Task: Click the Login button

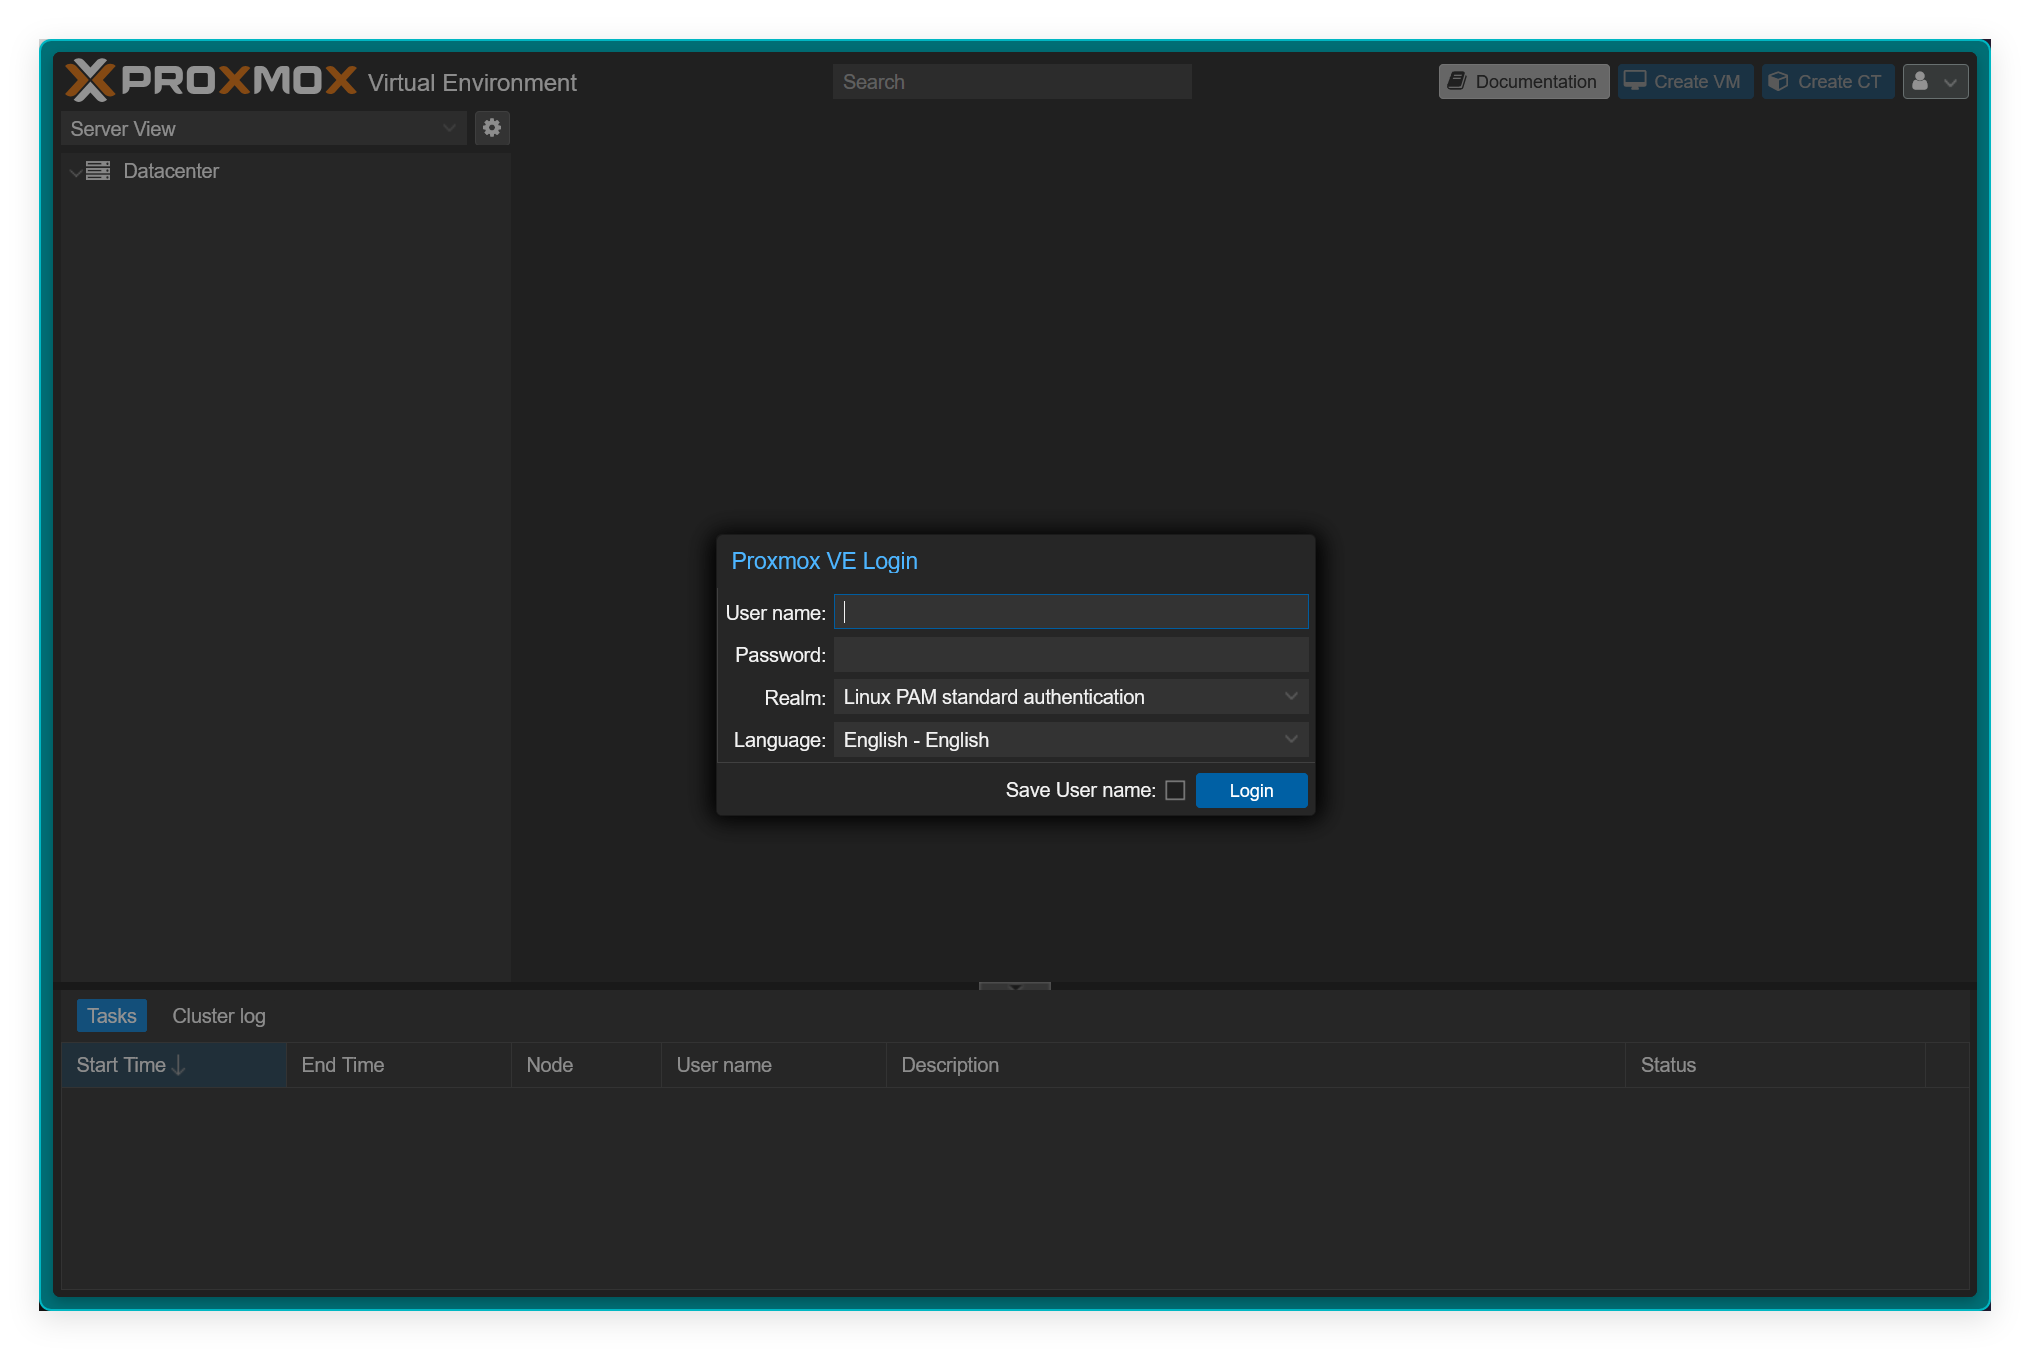Action: [1252, 790]
